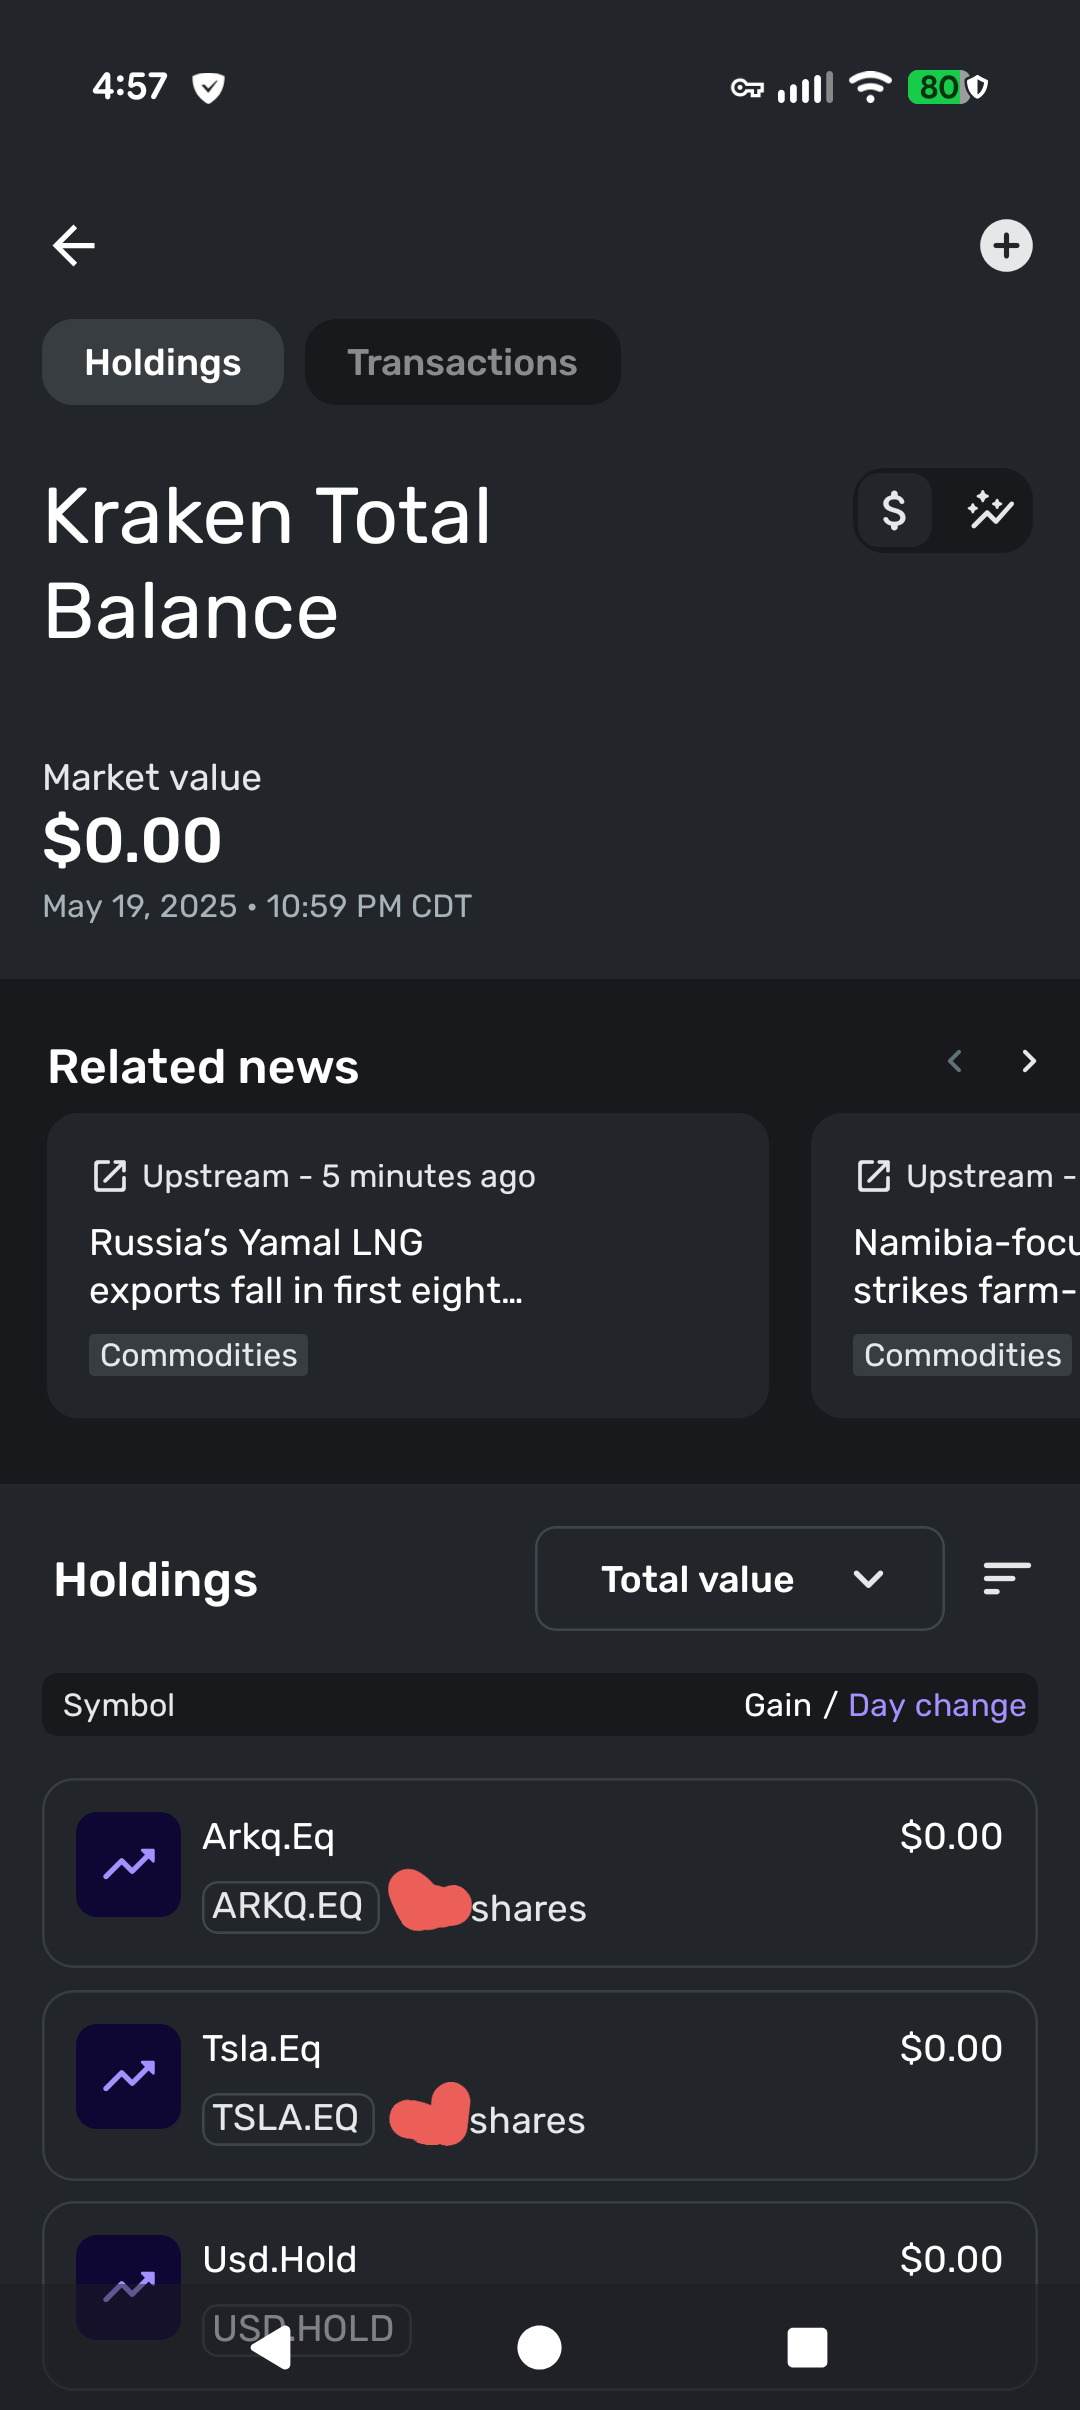
Task: Switch to dollar value display mode
Action: 894,511
